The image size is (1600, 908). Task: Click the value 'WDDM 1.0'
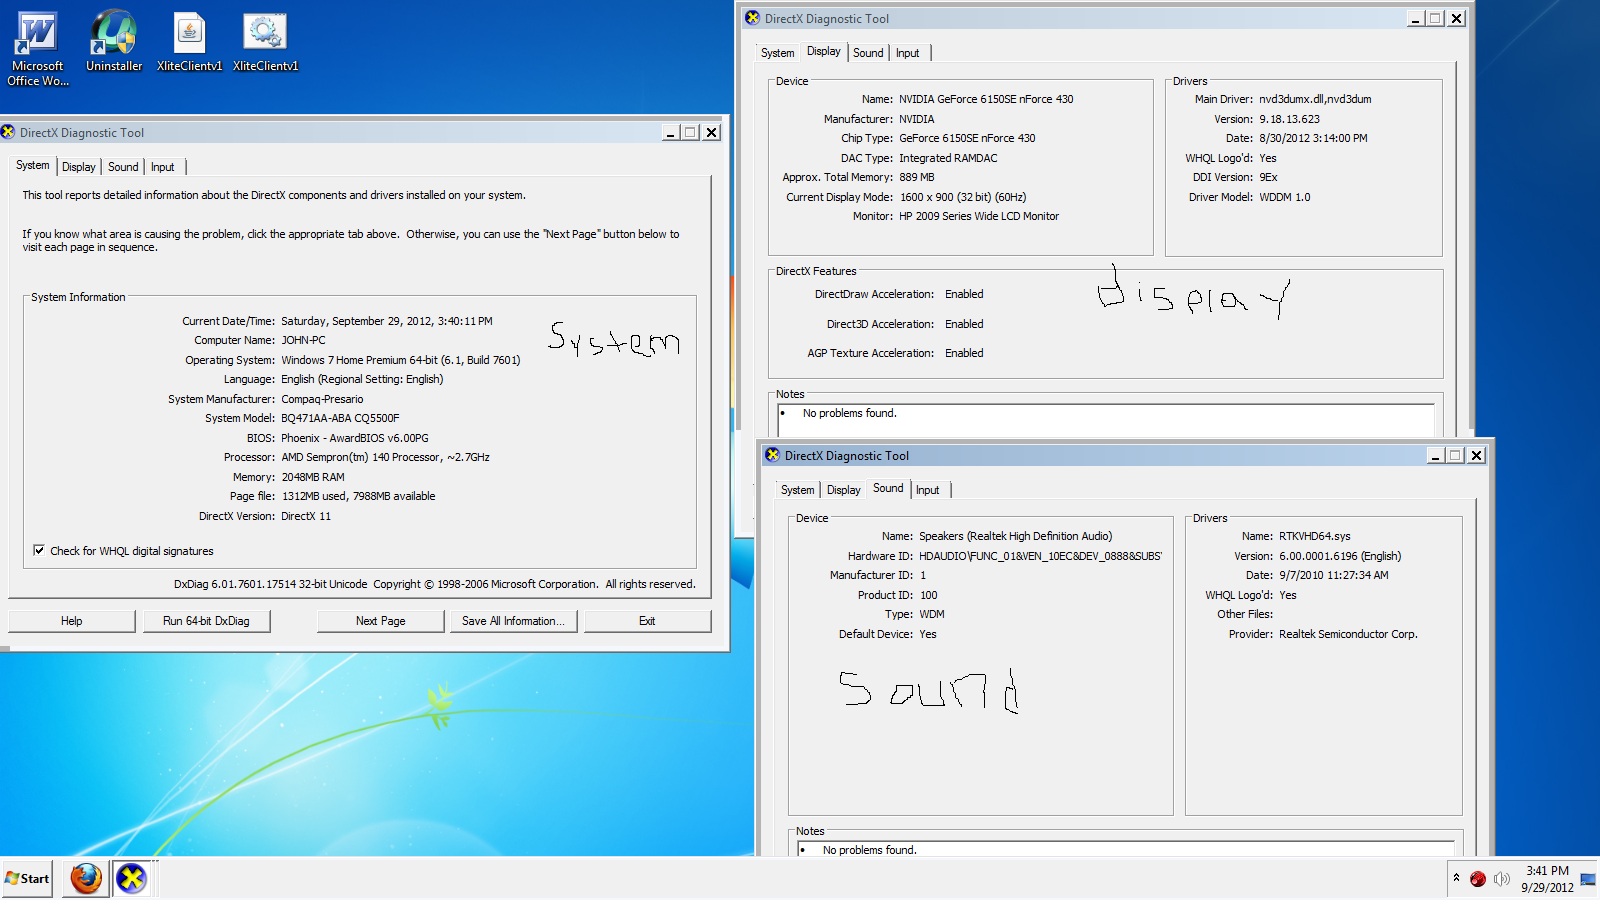[x=1284, y=197]
